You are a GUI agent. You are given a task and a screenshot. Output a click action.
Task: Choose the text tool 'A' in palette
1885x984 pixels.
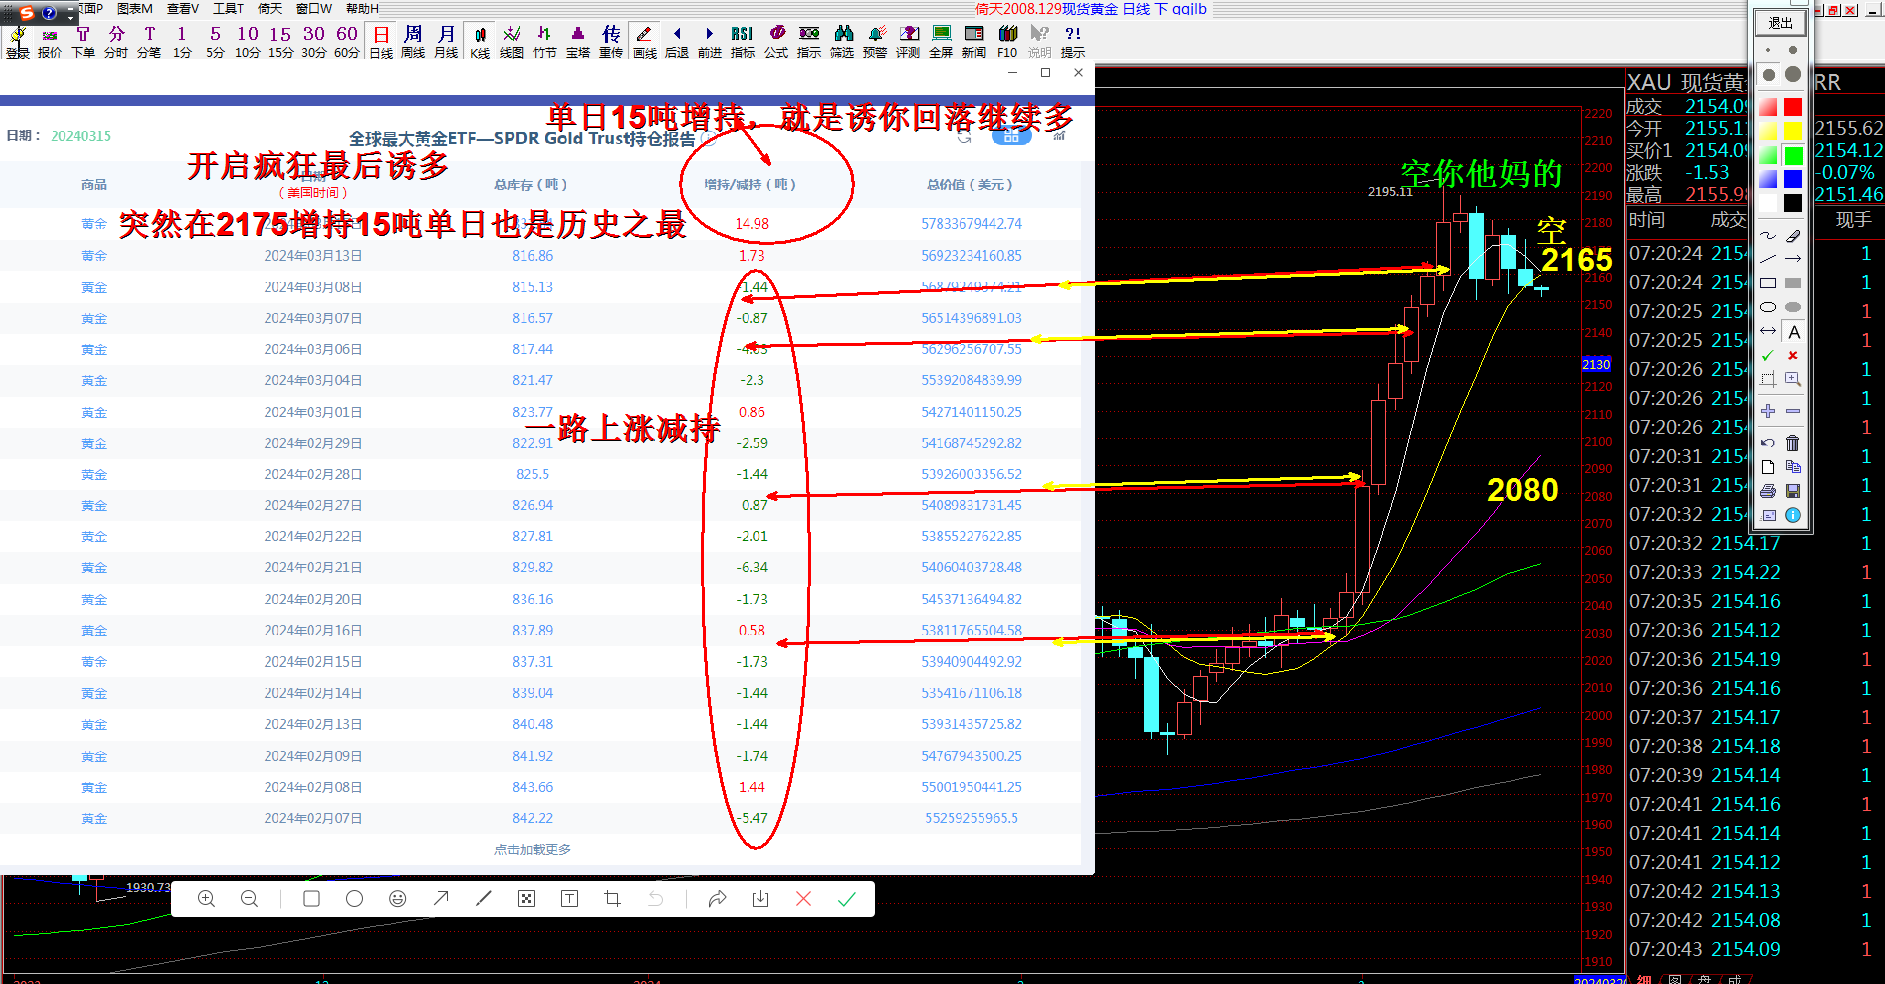[x=1793, y=332]
